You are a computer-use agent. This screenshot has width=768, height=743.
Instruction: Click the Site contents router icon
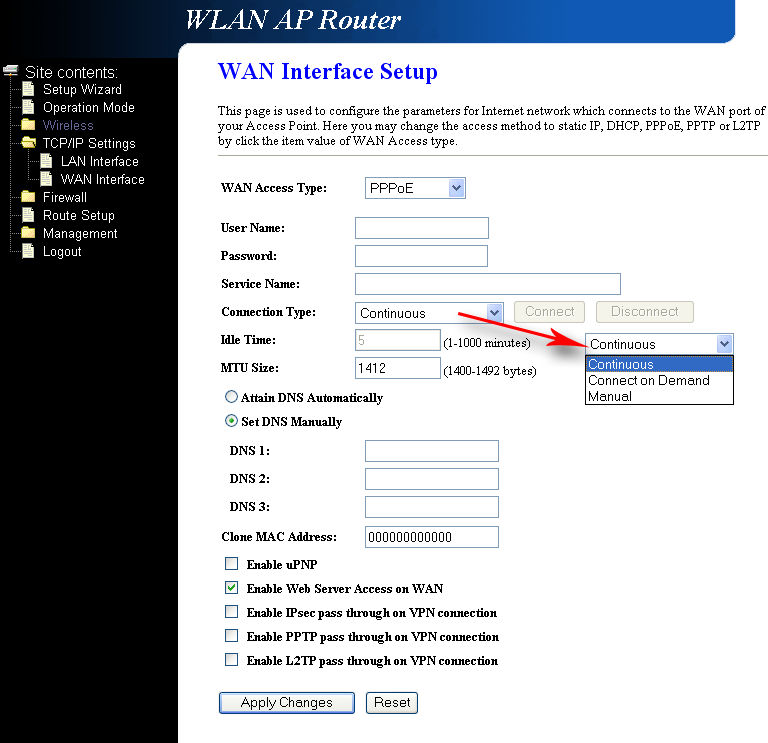(x=10, y=71)
